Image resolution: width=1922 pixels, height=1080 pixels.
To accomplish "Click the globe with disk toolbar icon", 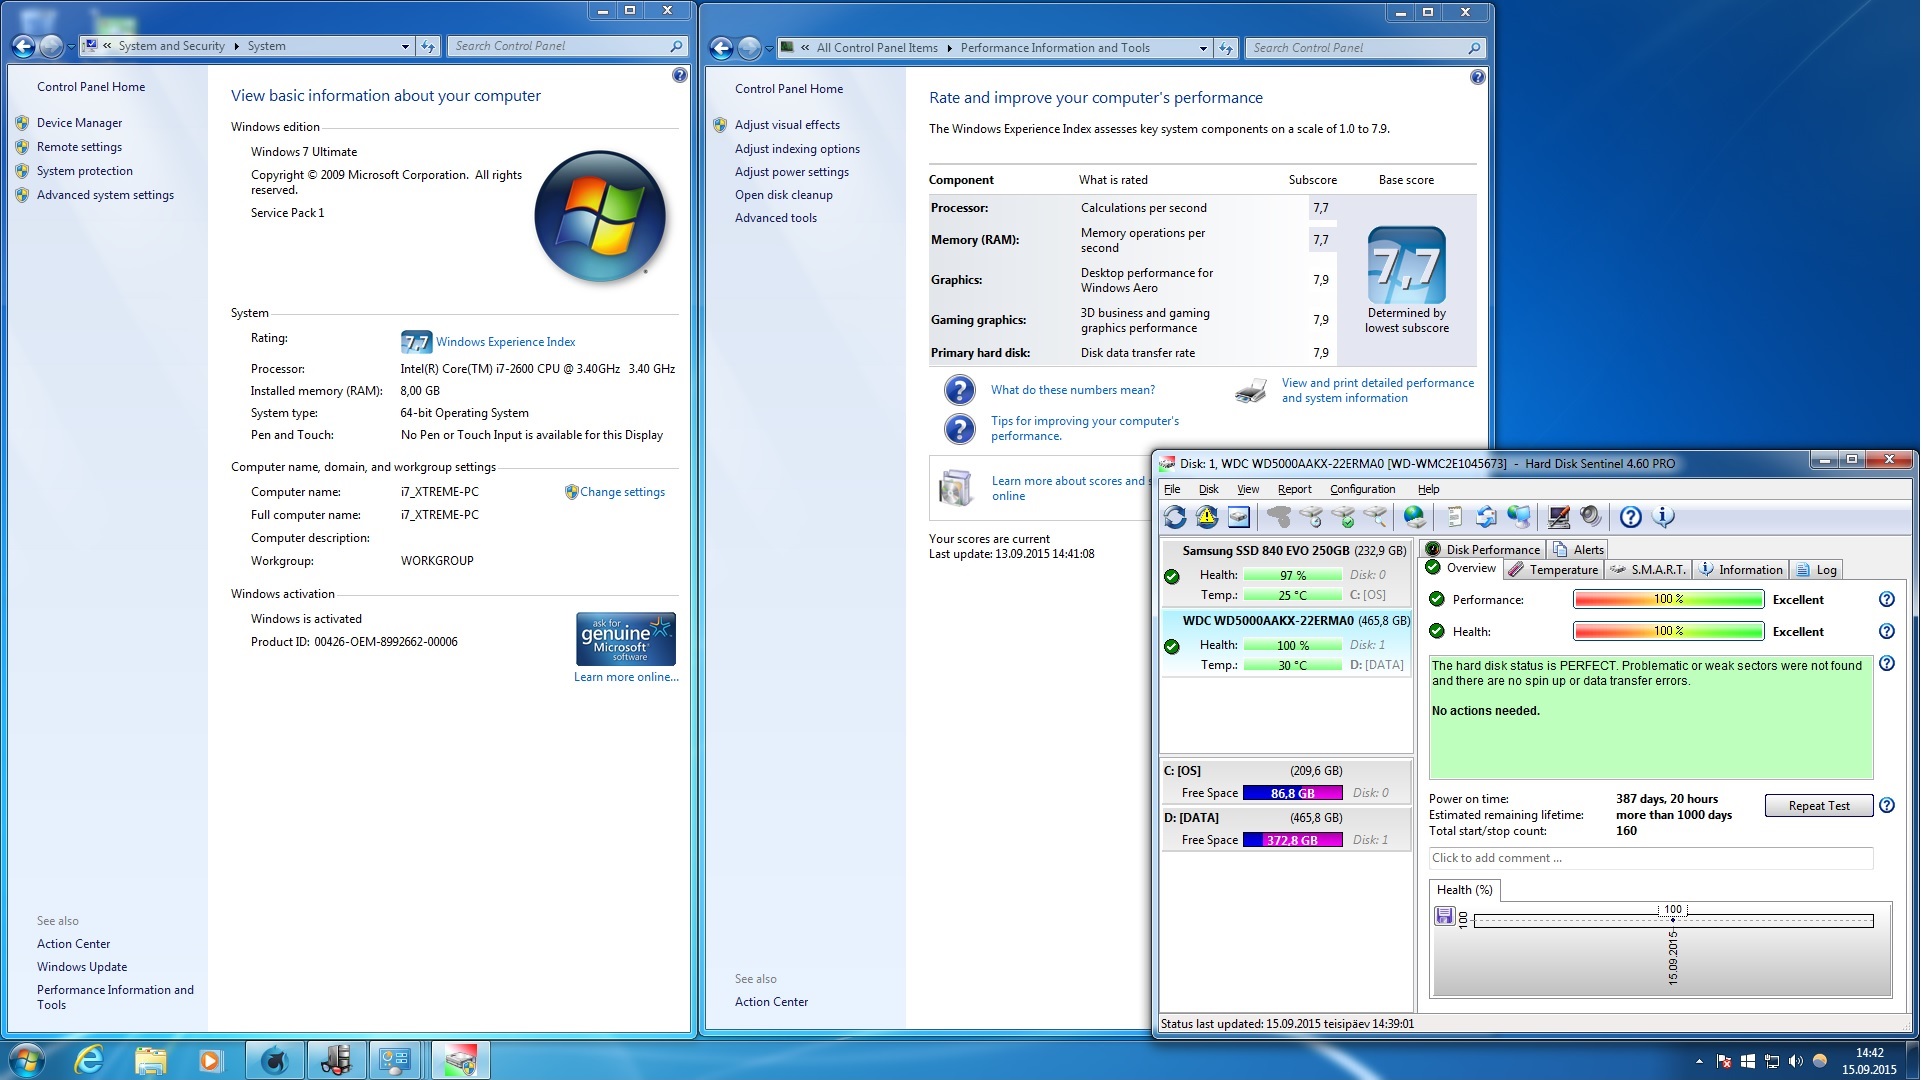I will [1415, 517].
